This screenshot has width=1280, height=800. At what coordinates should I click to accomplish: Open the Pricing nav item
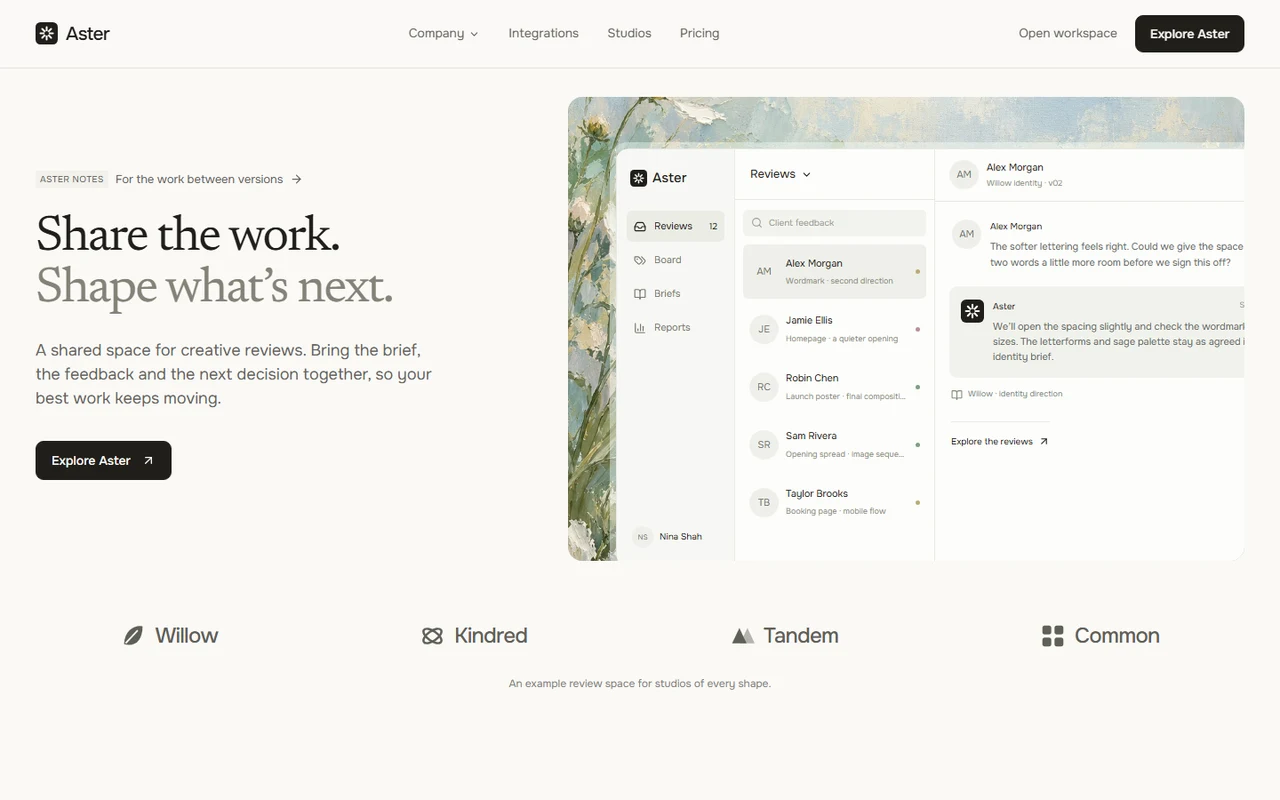(x=699, y=33)
